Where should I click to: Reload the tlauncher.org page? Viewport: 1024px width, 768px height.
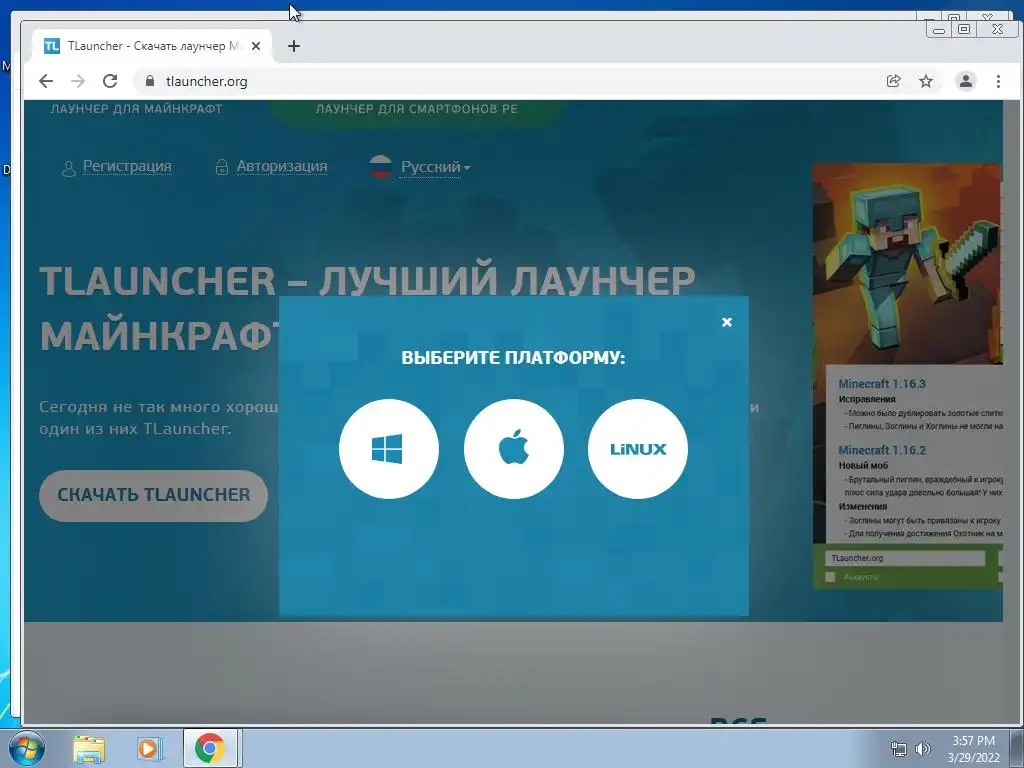click(110, 81)
